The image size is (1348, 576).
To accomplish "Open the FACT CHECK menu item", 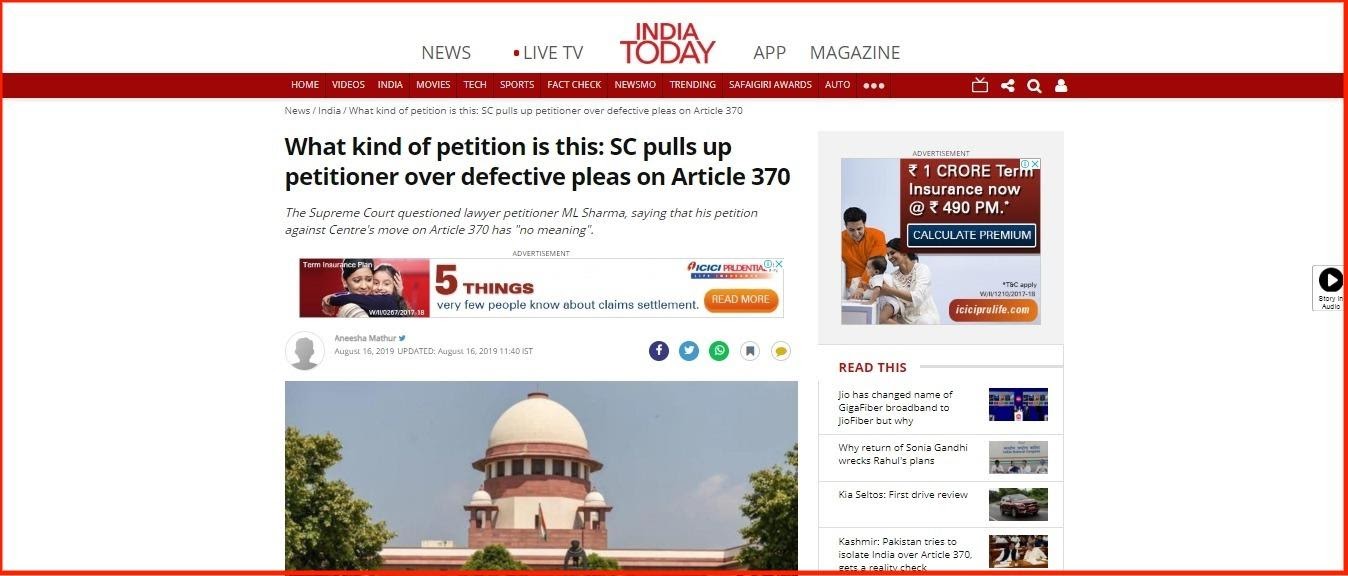I will coord(574,85).
